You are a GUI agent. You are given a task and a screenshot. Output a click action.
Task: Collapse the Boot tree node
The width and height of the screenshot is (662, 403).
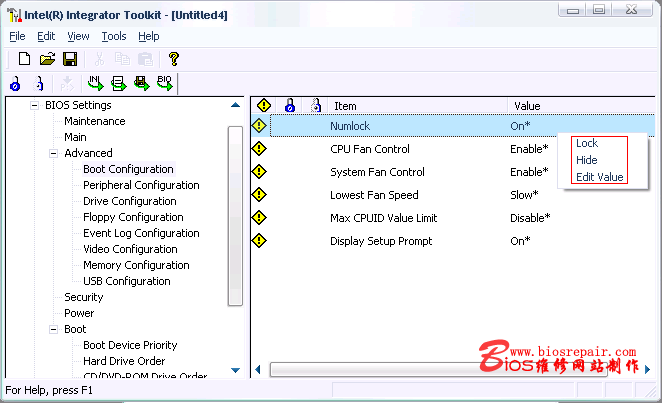[54, 329]
